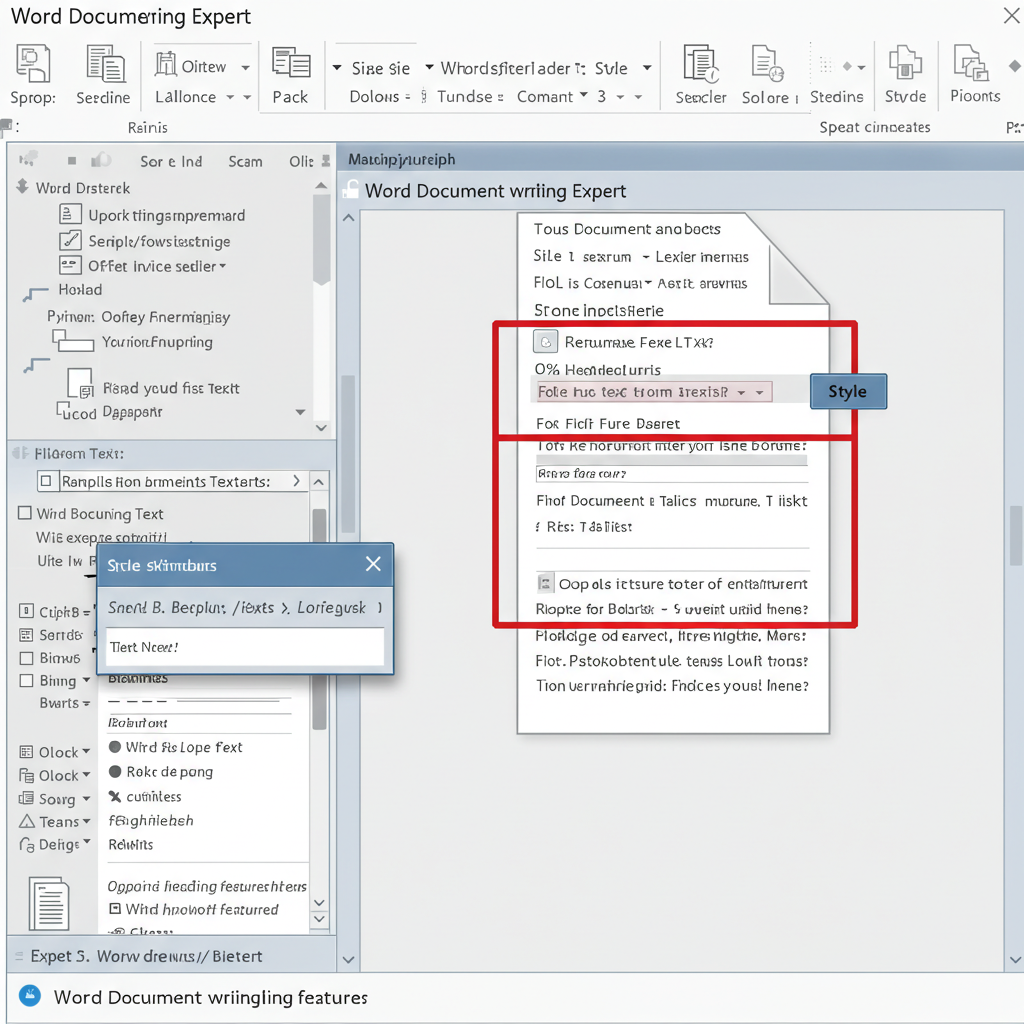Click the Oirtew icon in ribbon
This screenshot has height=1024, width=1024.
(166, 64)
